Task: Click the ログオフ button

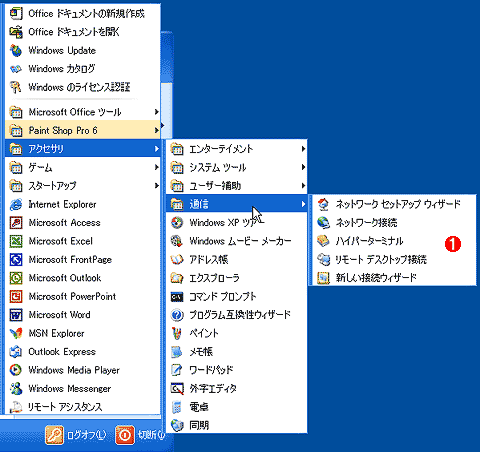Action: (x=76, y=435)
